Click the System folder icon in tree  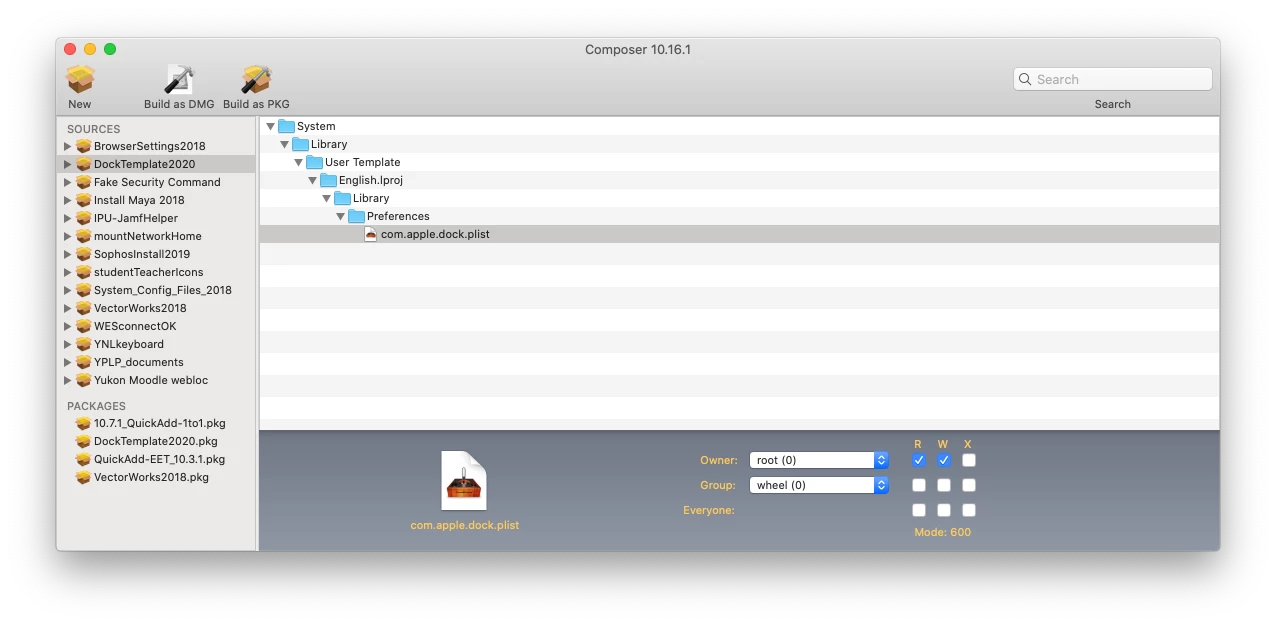(286, 126)
